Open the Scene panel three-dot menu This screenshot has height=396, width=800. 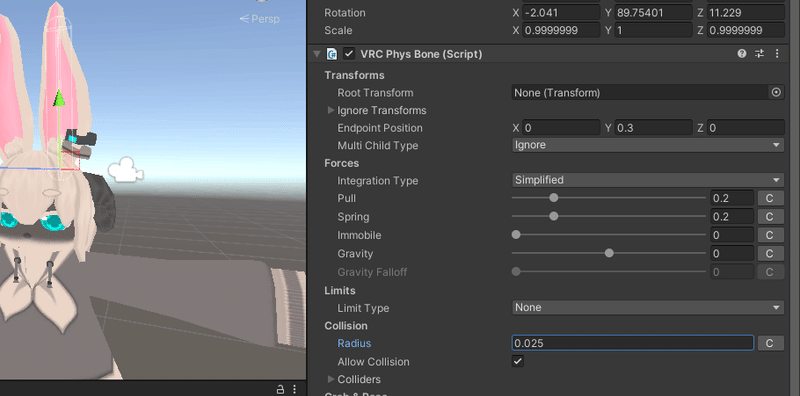pos(295,389)
